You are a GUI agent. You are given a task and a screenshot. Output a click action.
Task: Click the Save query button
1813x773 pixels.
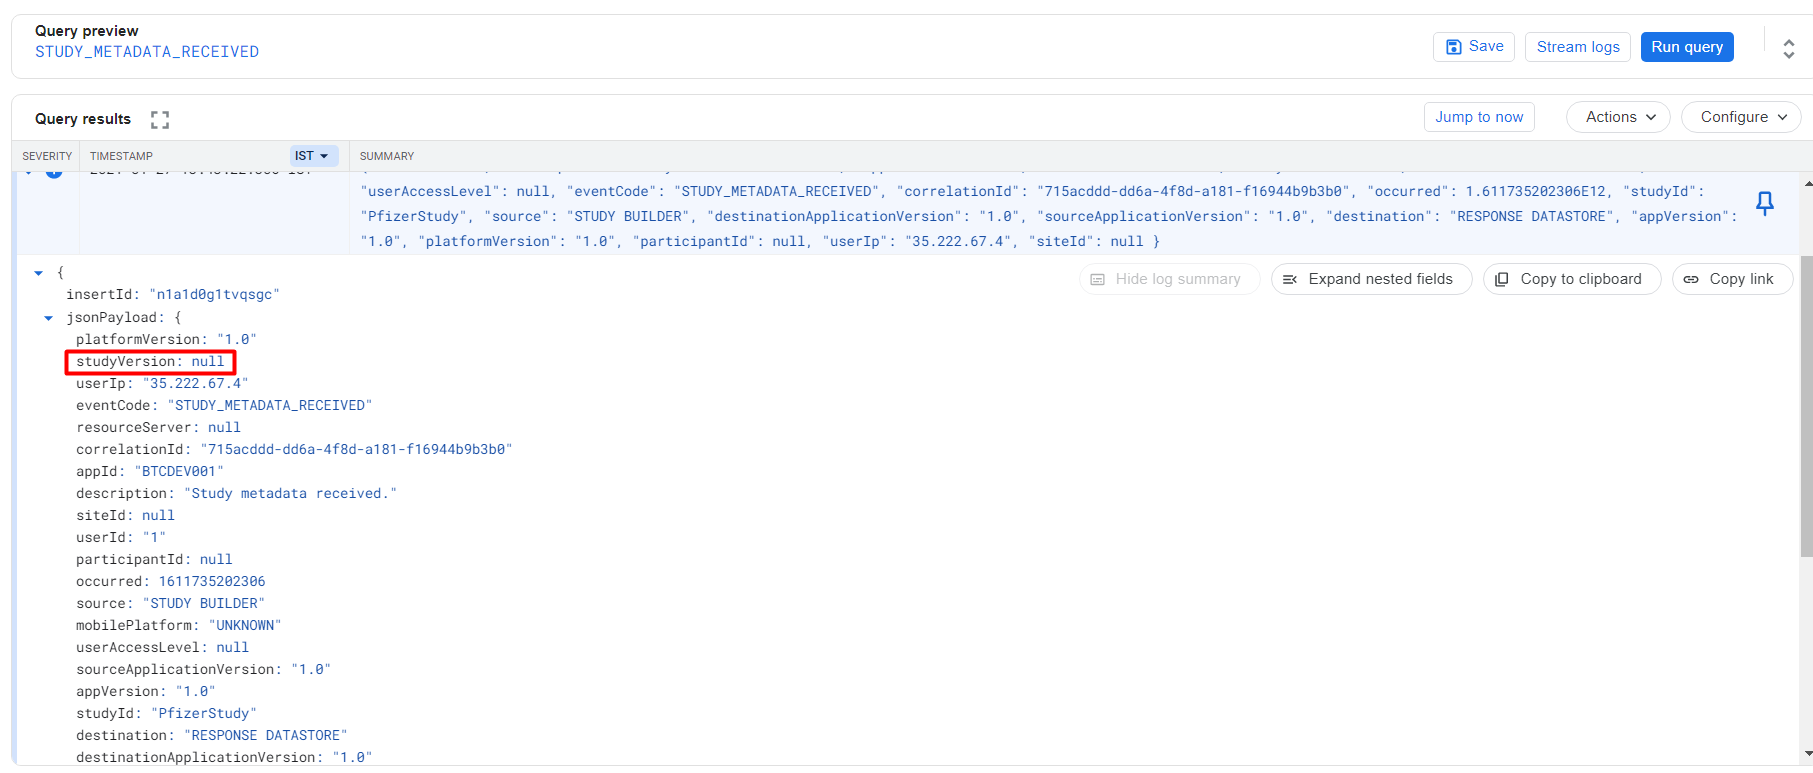tap(1474, 47)
